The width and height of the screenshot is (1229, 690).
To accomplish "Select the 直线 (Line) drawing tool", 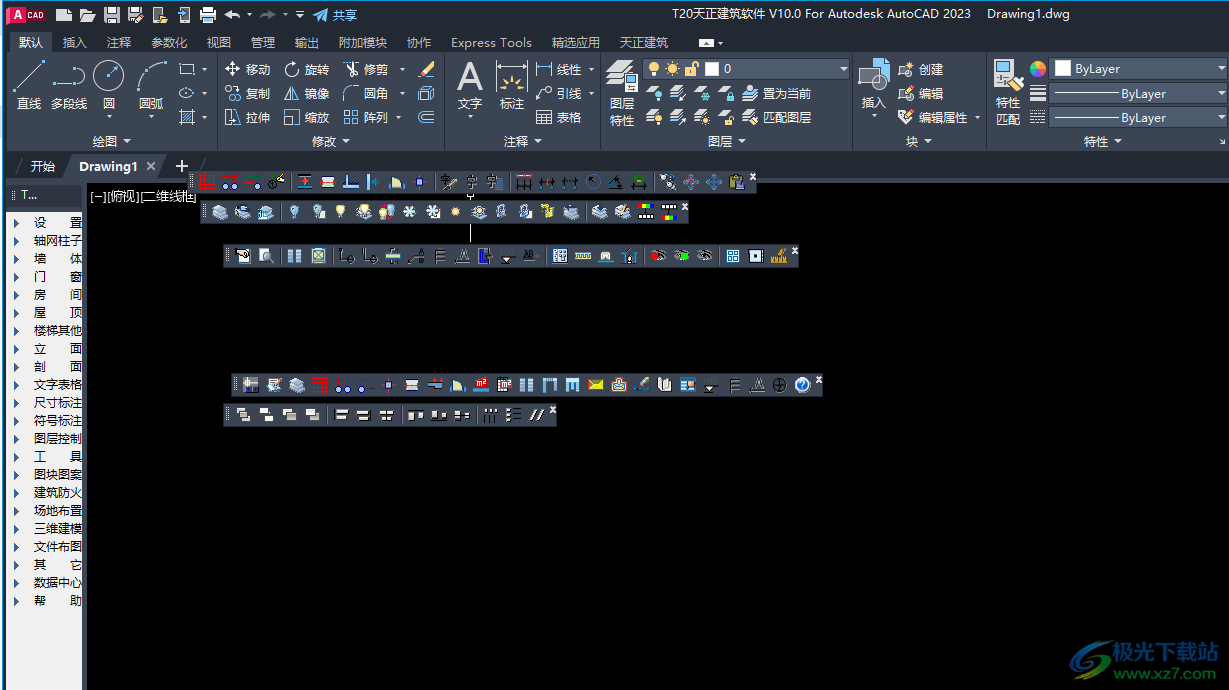I will tap(29, 83).
